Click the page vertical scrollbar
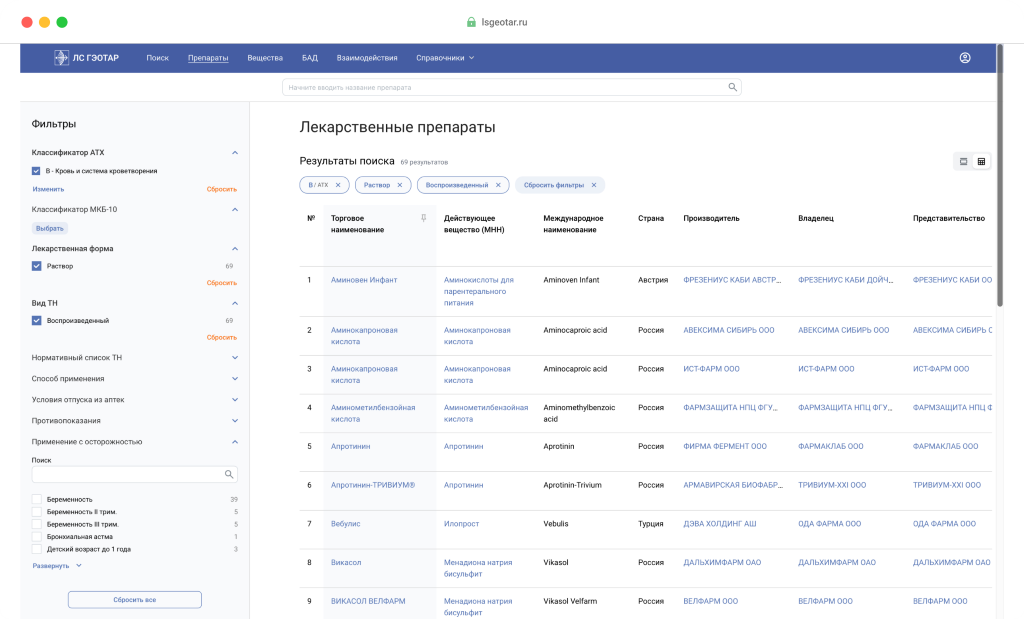 click(x=1000, y=176)
